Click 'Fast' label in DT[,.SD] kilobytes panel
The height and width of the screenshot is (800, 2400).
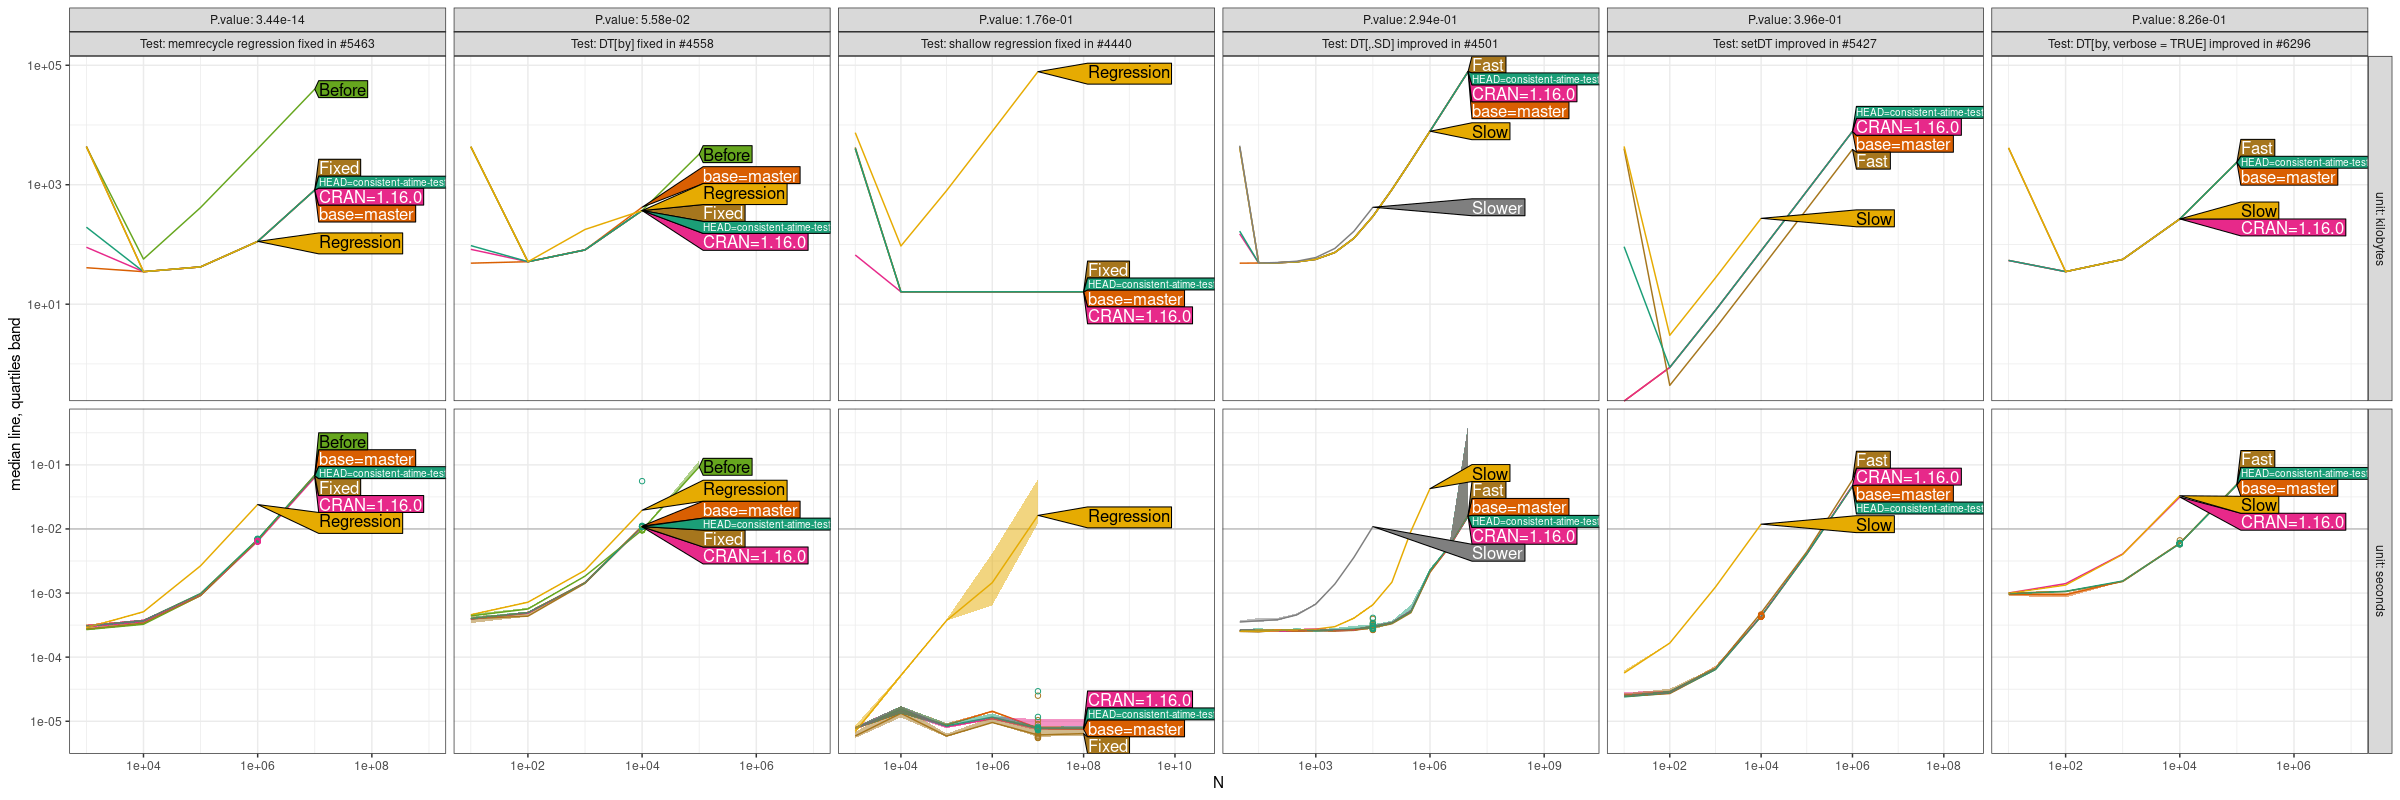[1488, 65]
